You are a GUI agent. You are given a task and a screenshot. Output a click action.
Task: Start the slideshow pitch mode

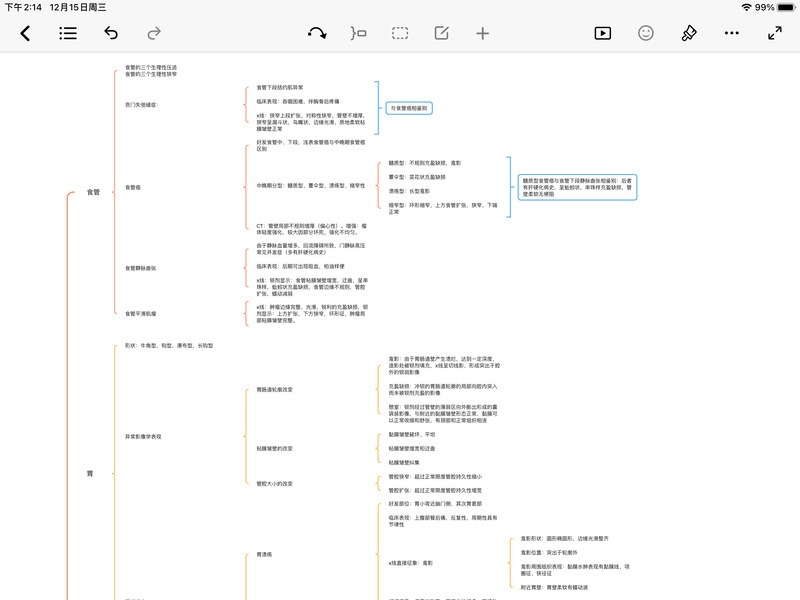[x=603, y=34]
